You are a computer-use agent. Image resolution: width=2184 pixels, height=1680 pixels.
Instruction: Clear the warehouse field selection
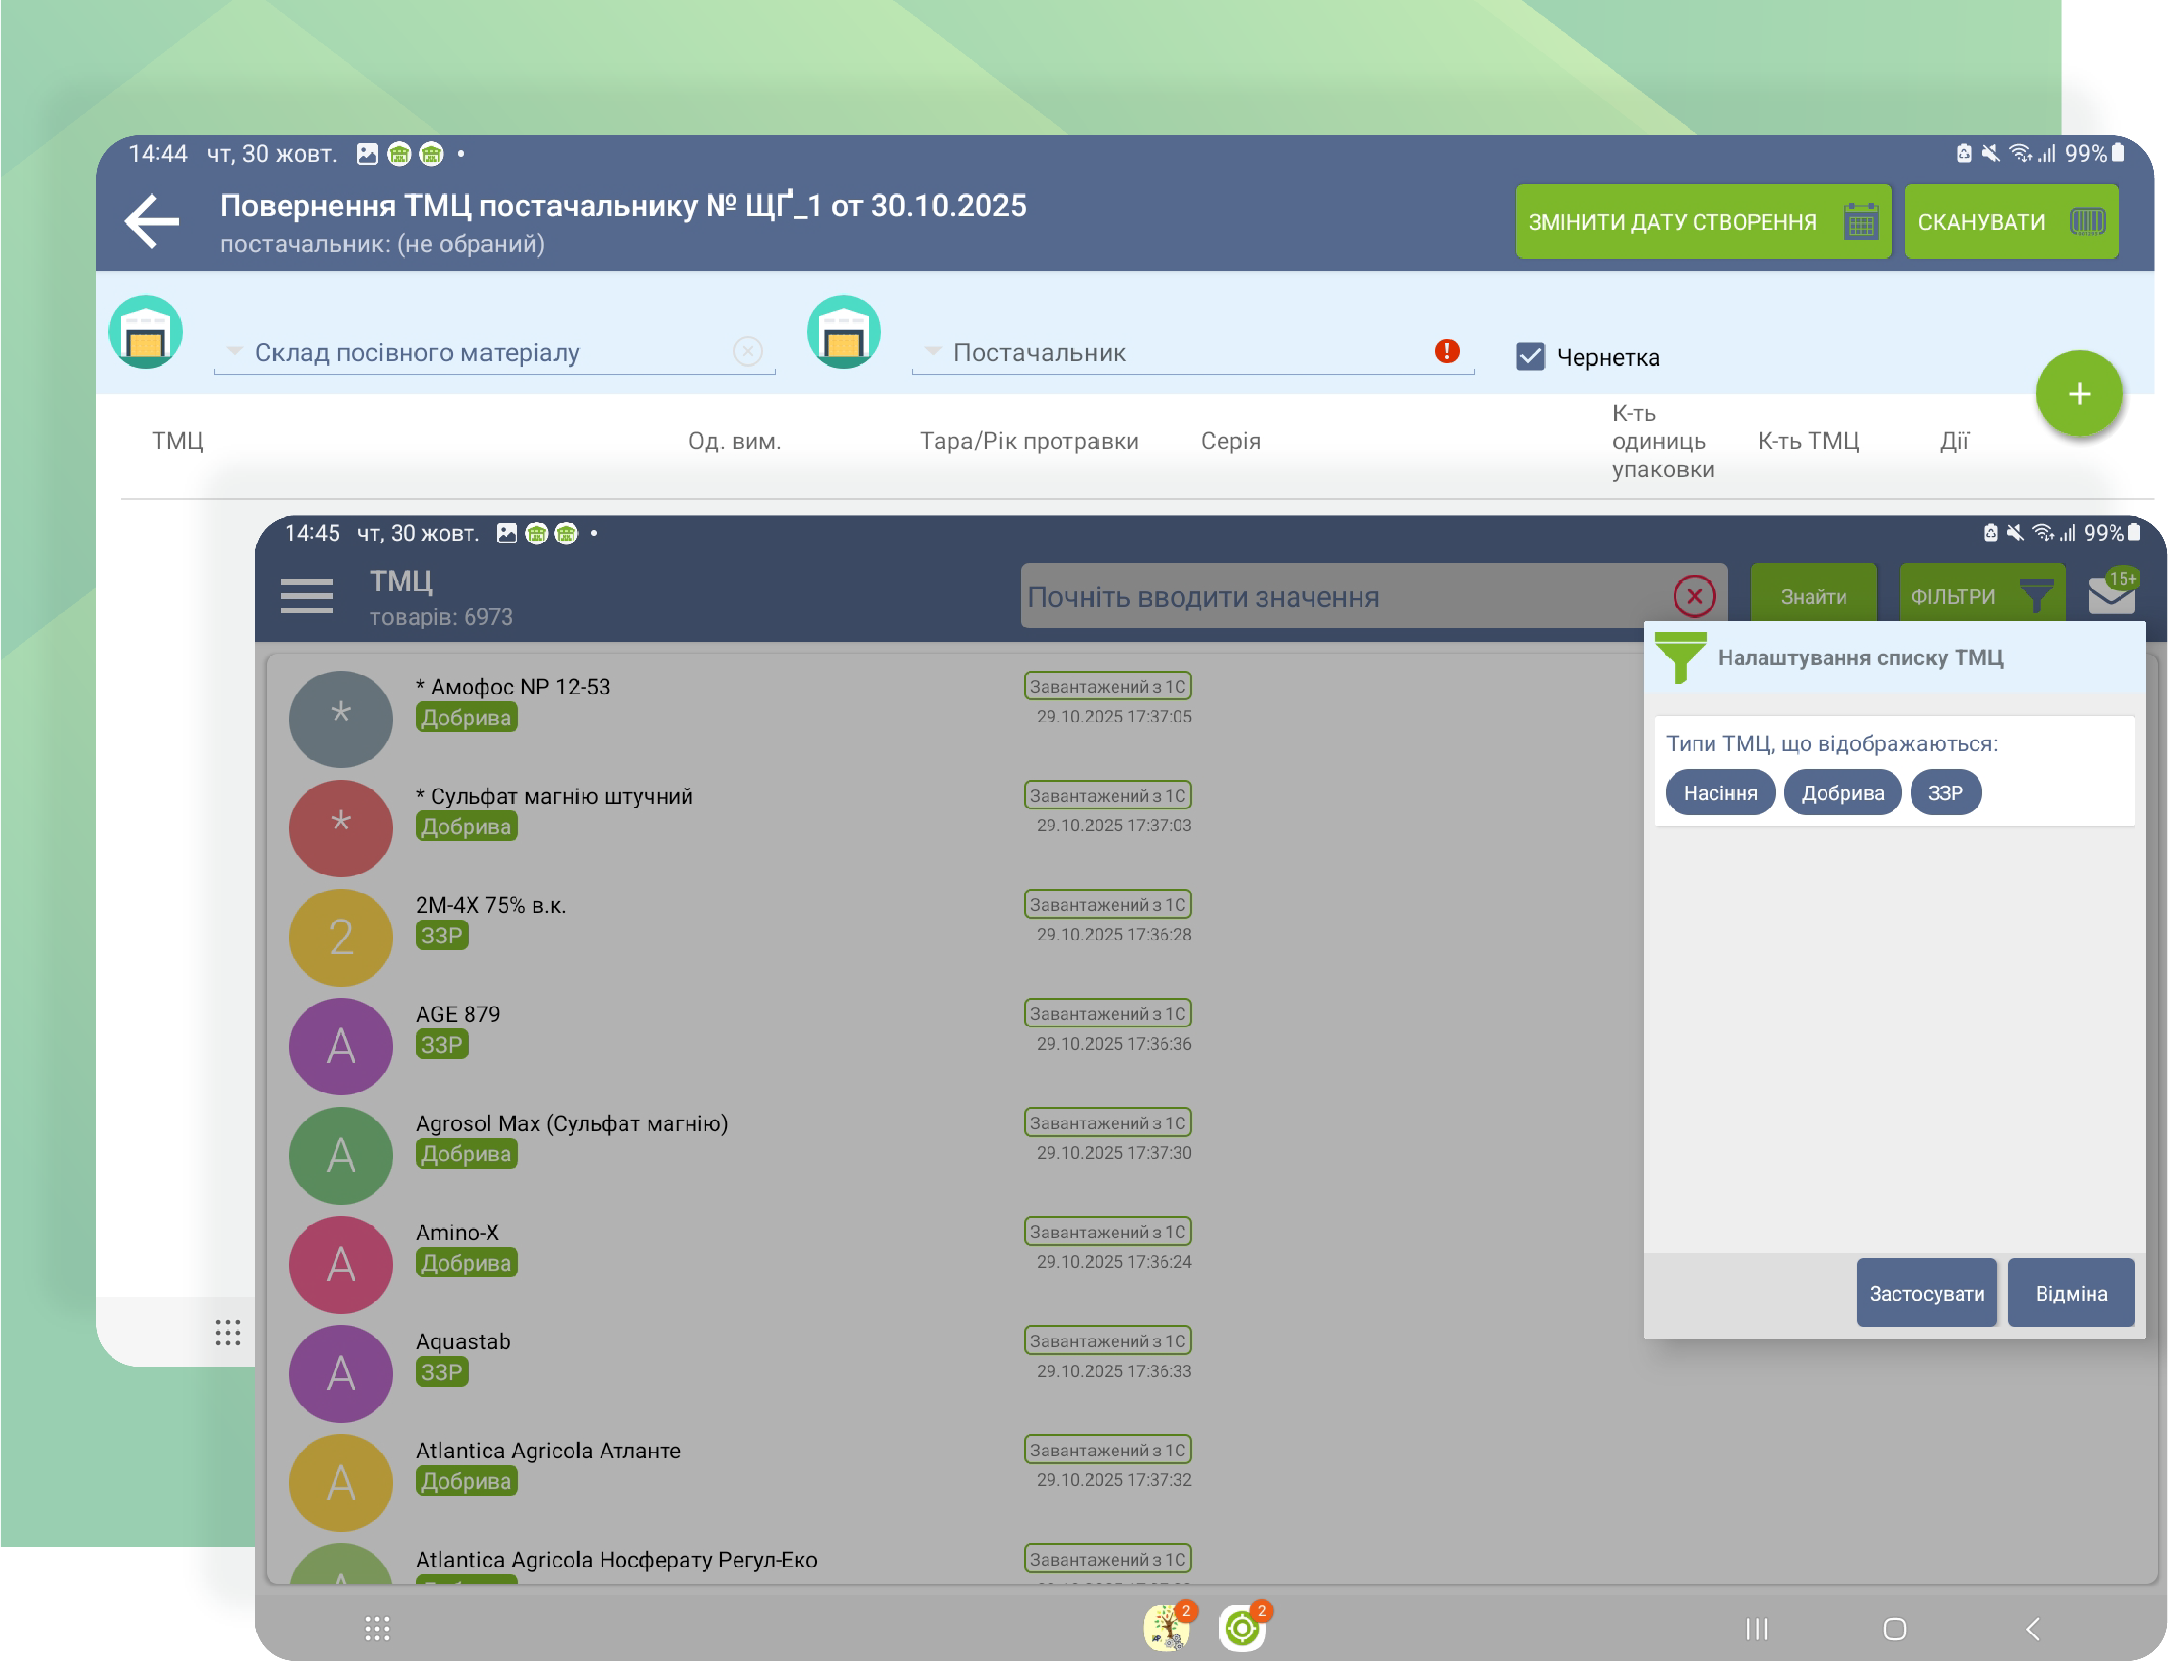coord(747,351)
